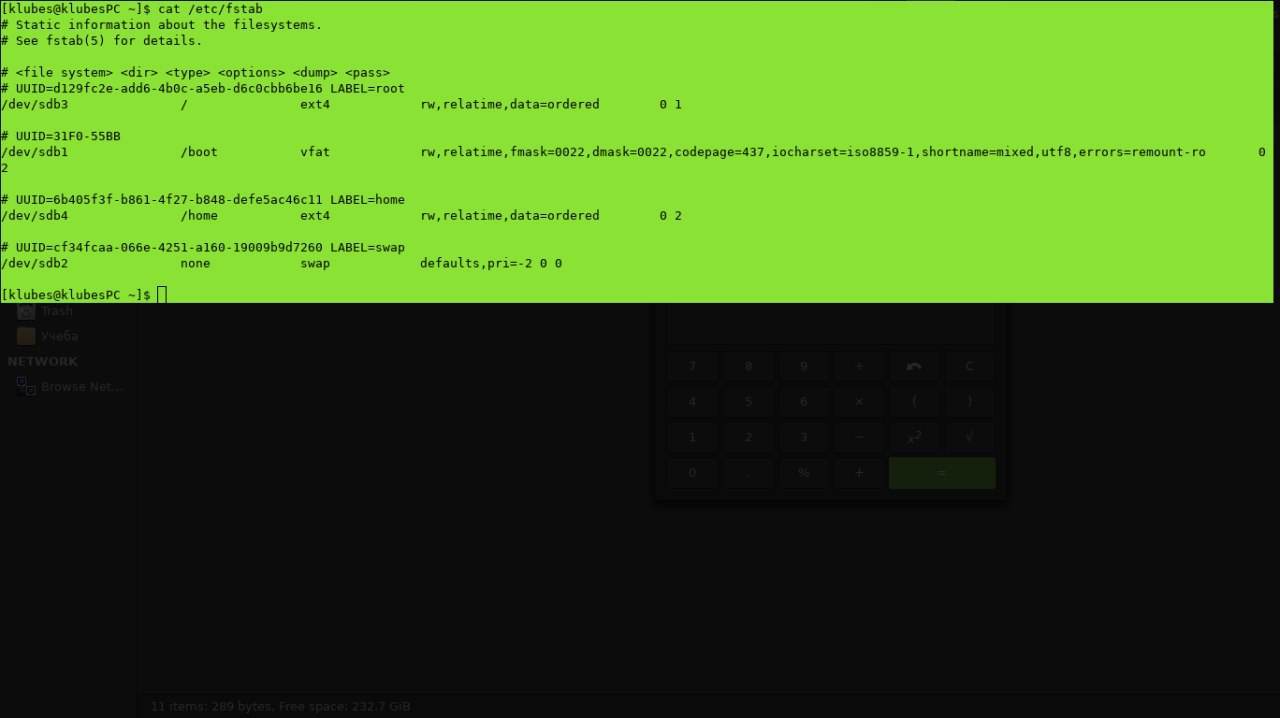This screenshot has width=1280, height=718.
Task: Click the 'vfat' filesystem type text
Action: [315, 152]
